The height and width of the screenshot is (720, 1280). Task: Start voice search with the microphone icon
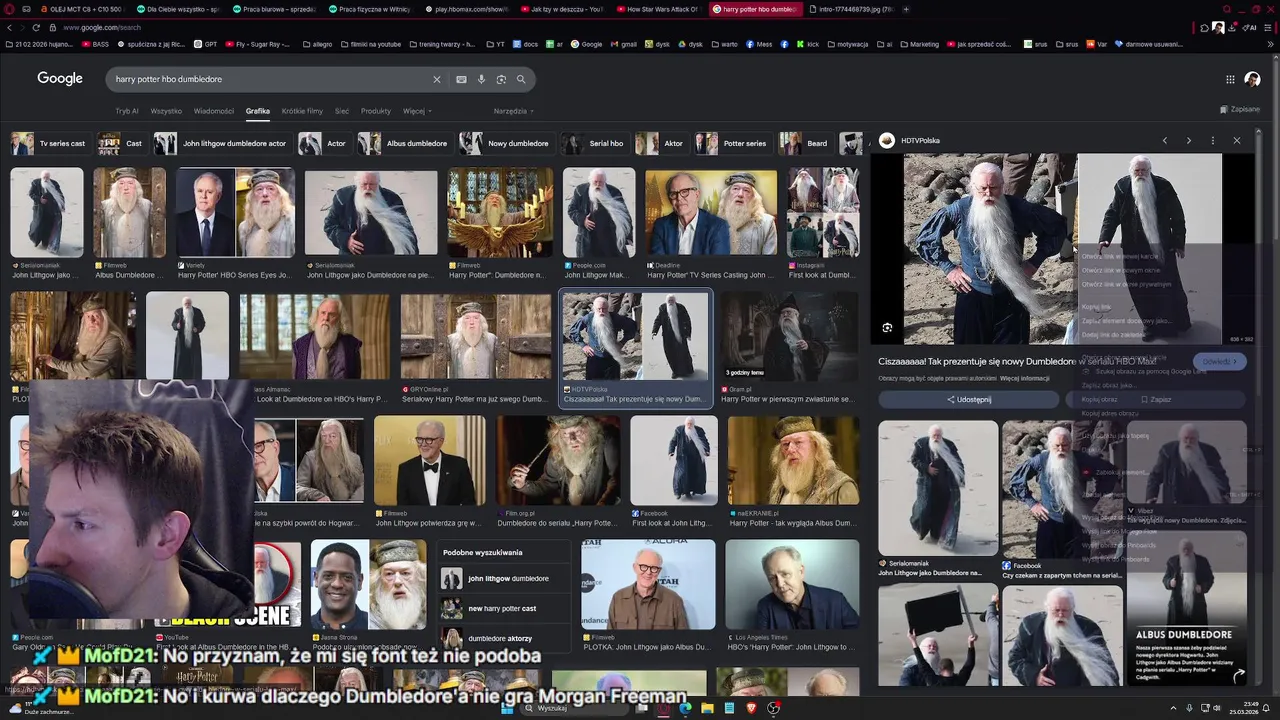481,79
